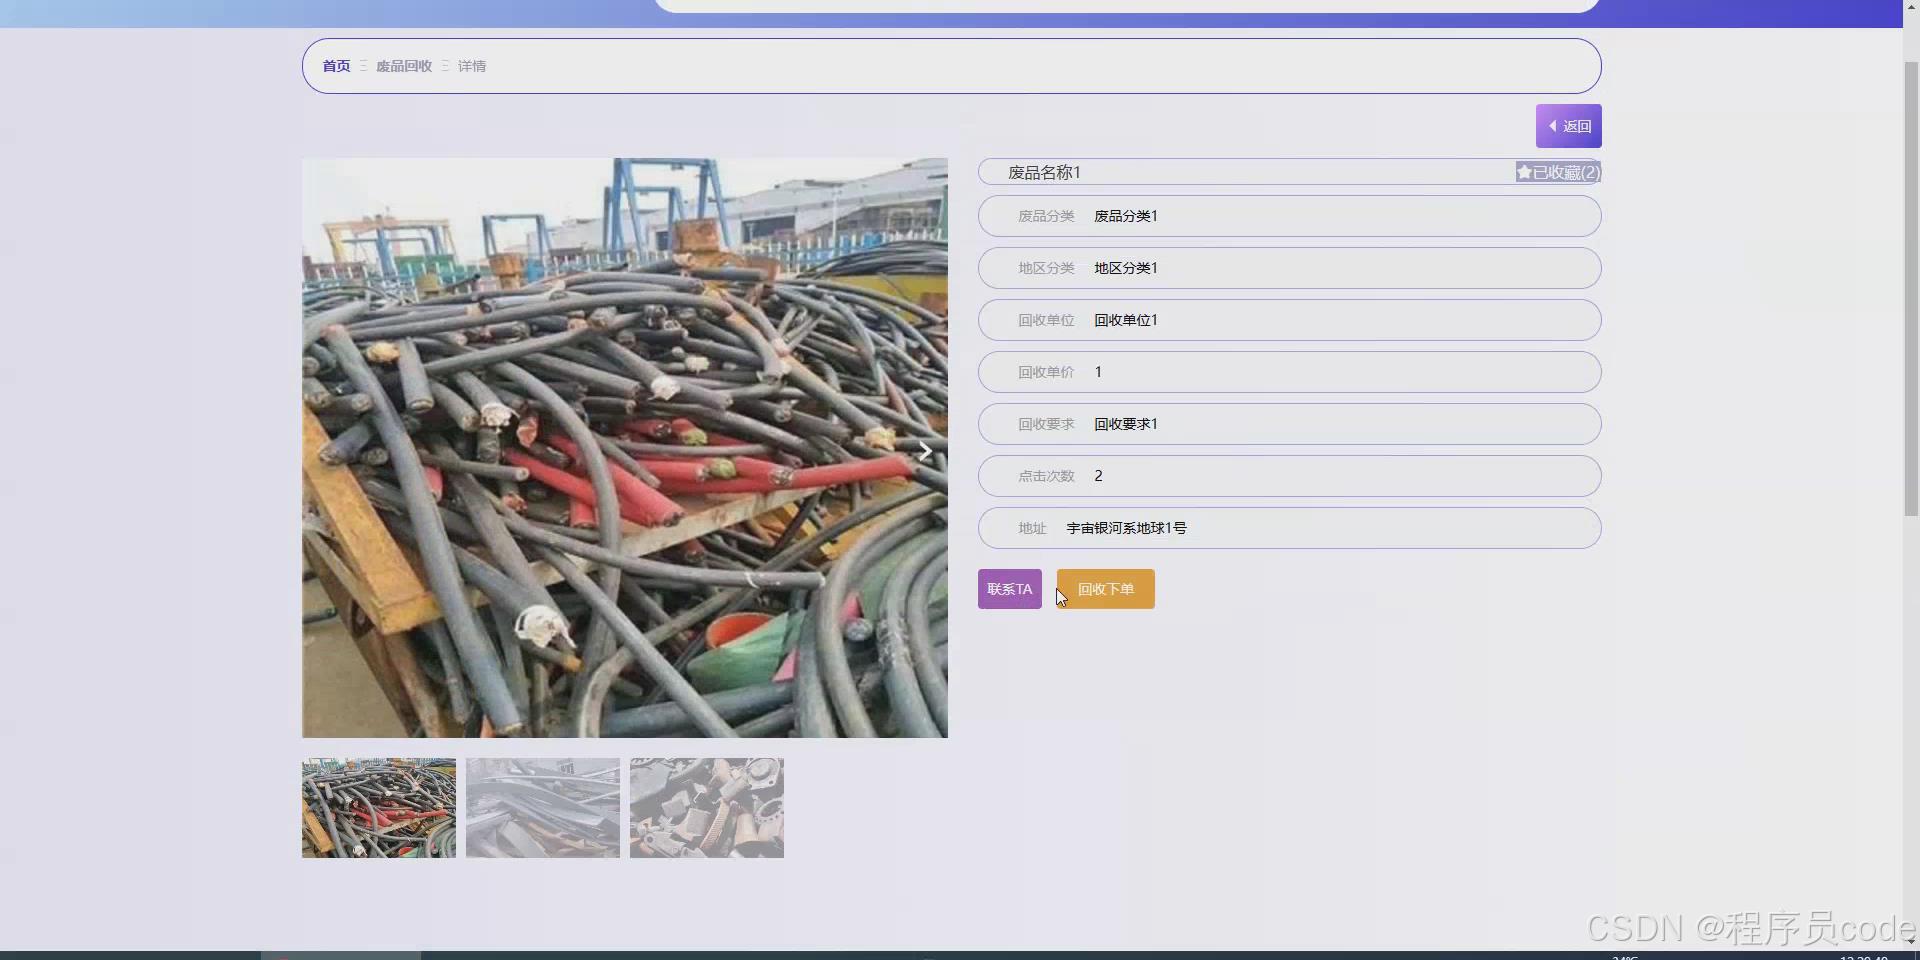Click the 地区分类1 value

1126,268
